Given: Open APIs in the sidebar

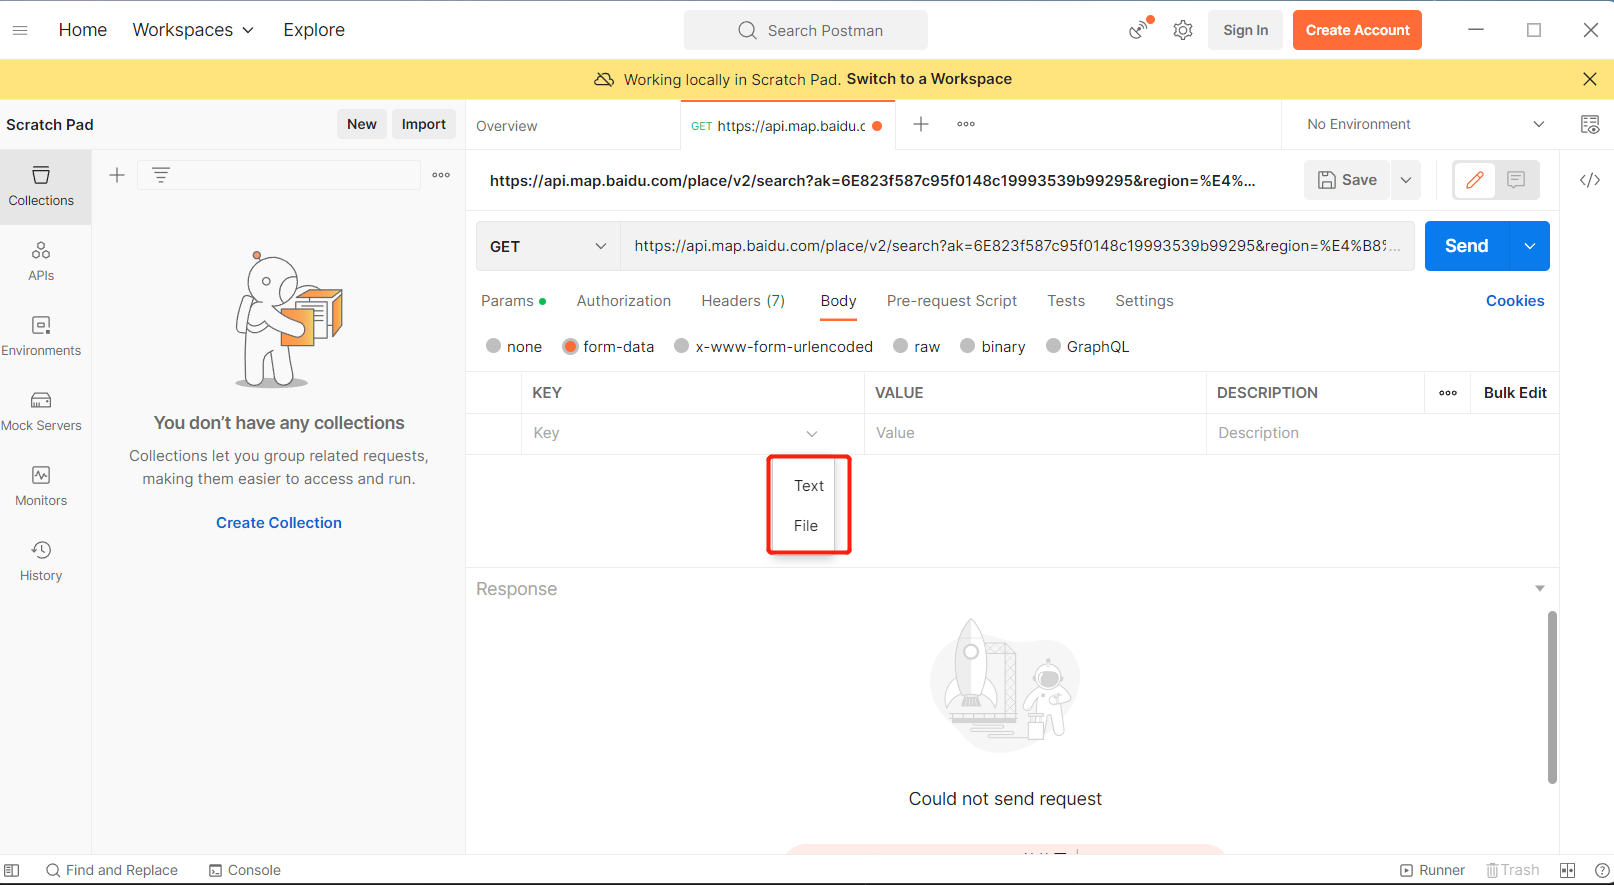Looking at the screenshot, I should tap(41, 261).
